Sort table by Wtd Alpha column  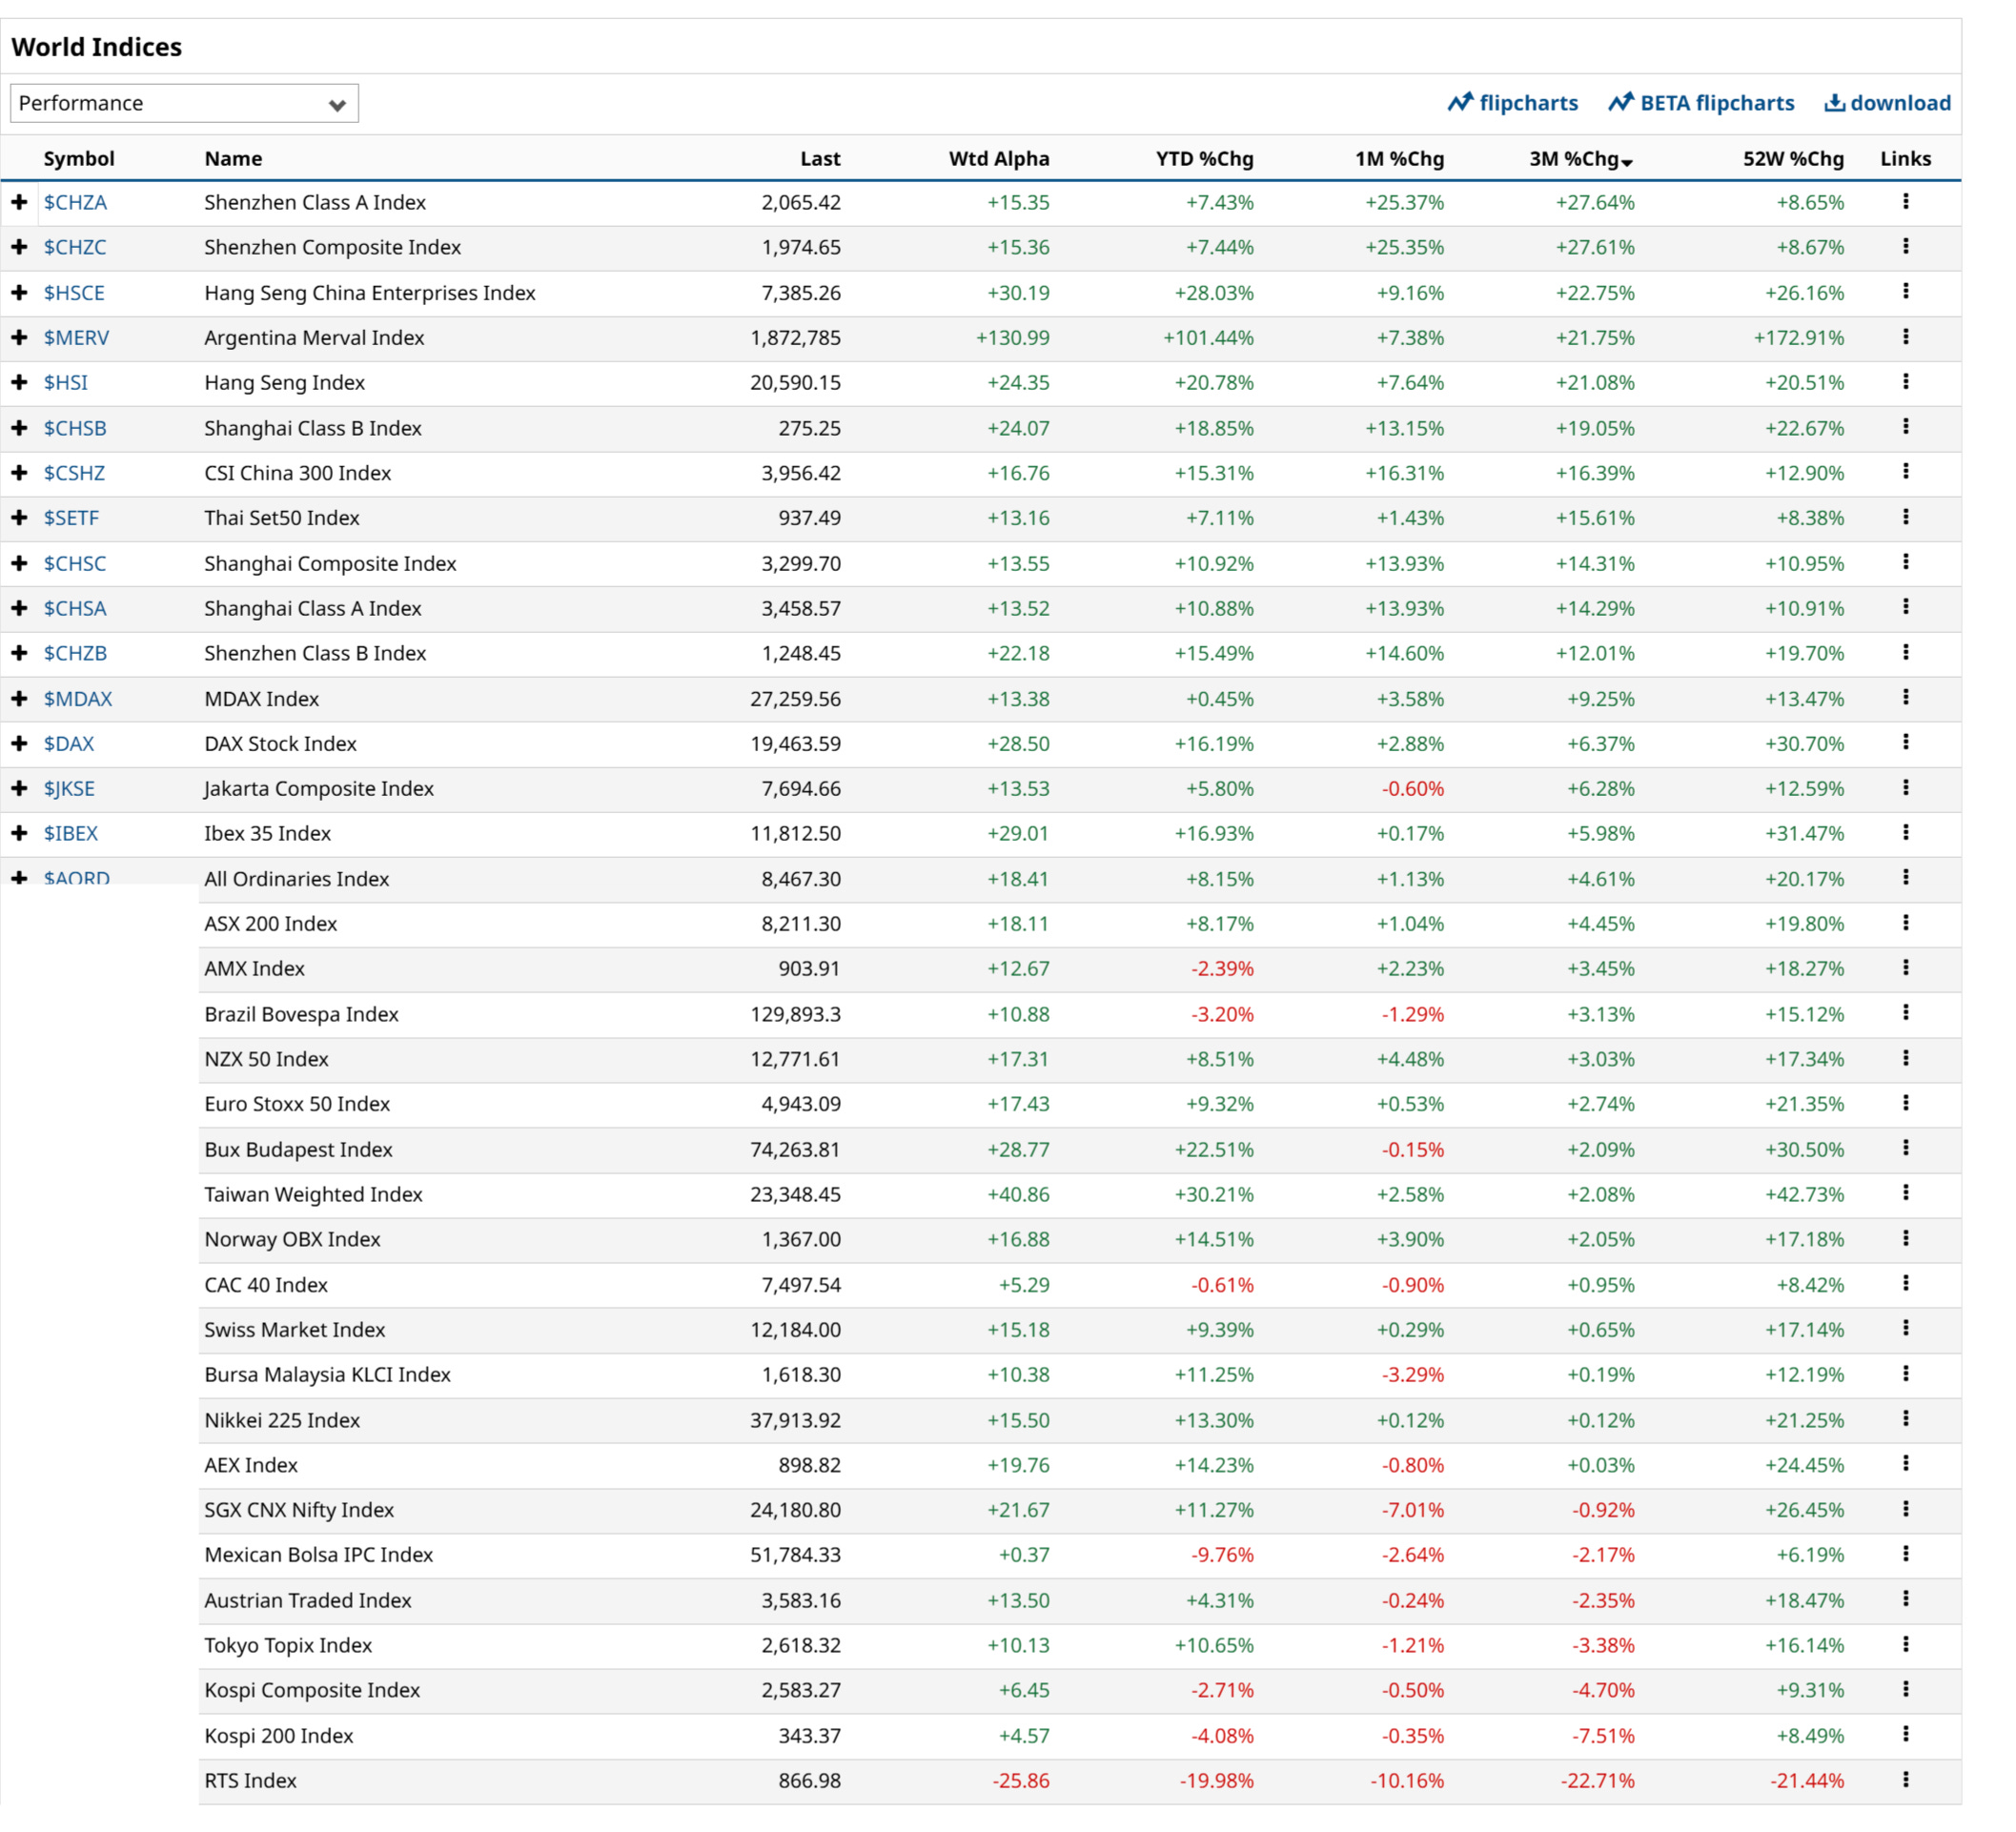(x=998, y=159)
